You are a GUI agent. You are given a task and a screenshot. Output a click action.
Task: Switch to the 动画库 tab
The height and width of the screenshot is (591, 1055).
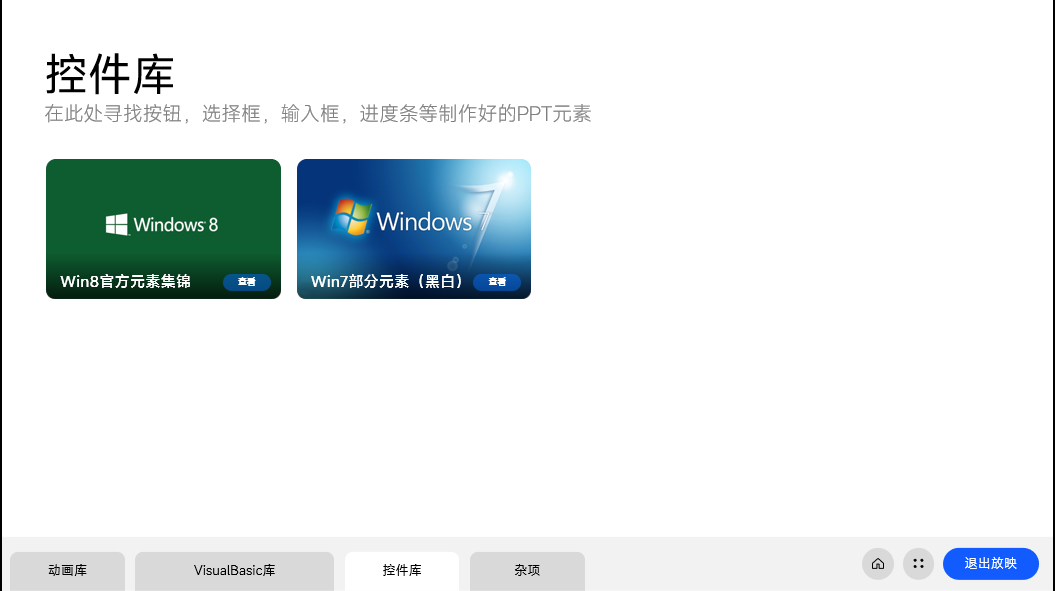[68, 571]
